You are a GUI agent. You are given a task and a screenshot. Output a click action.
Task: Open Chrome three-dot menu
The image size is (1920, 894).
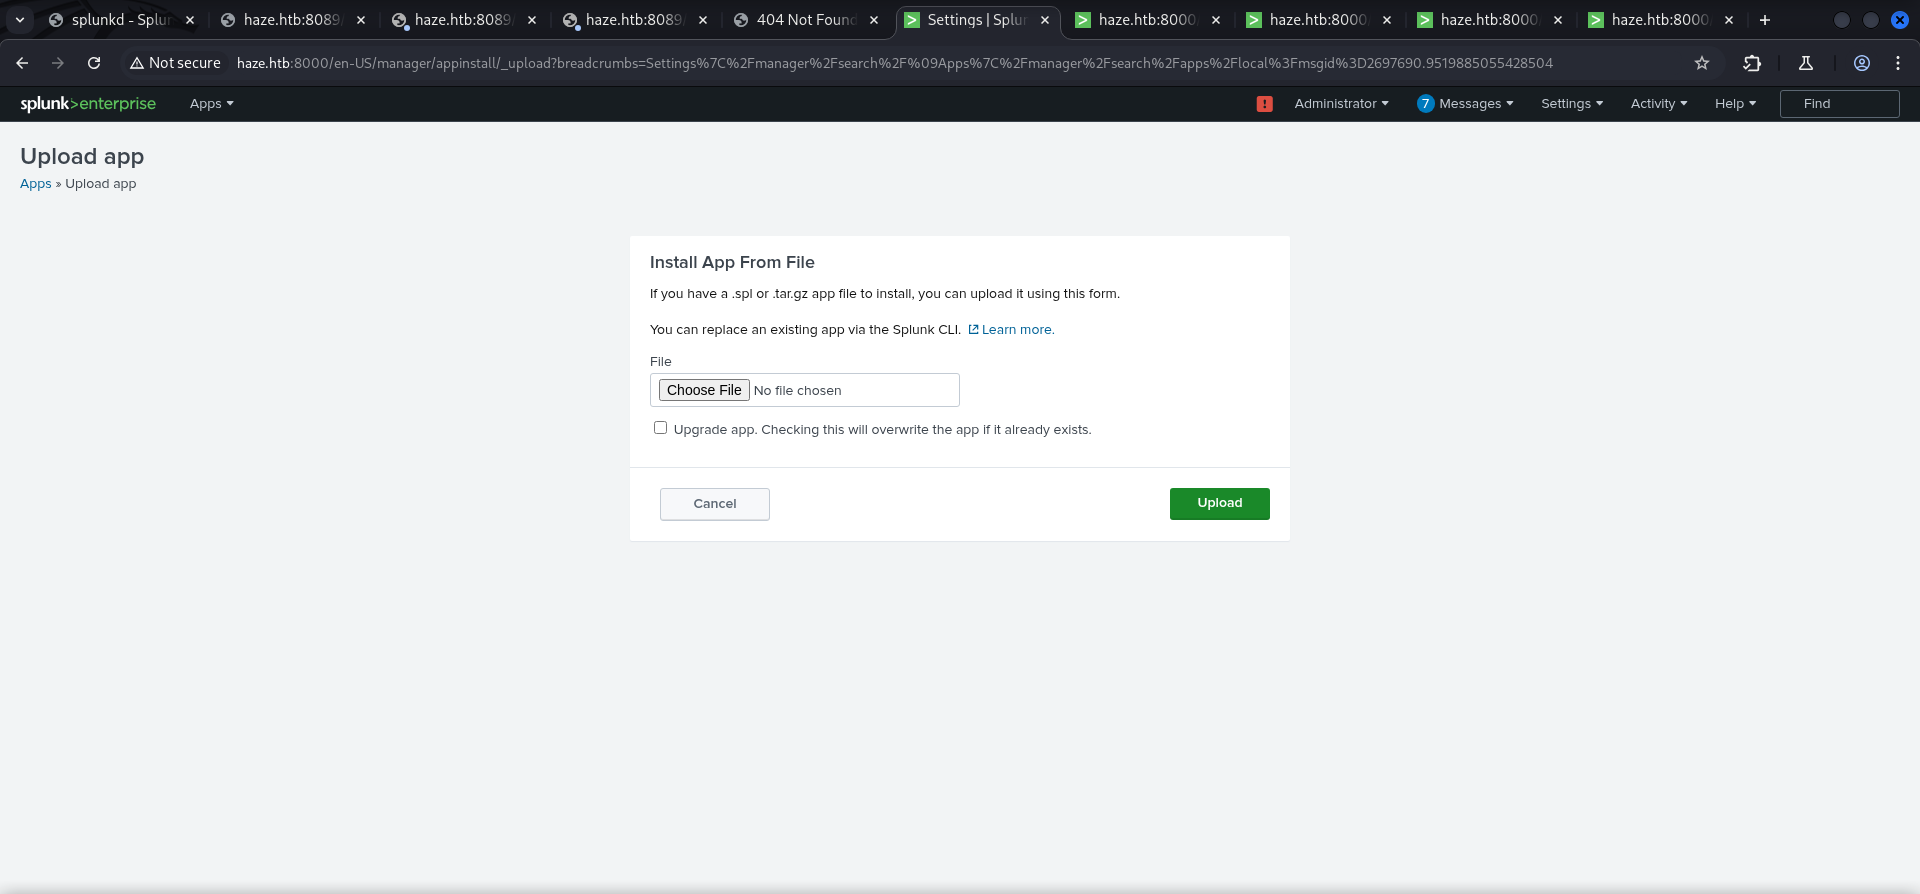(1898, 63)
